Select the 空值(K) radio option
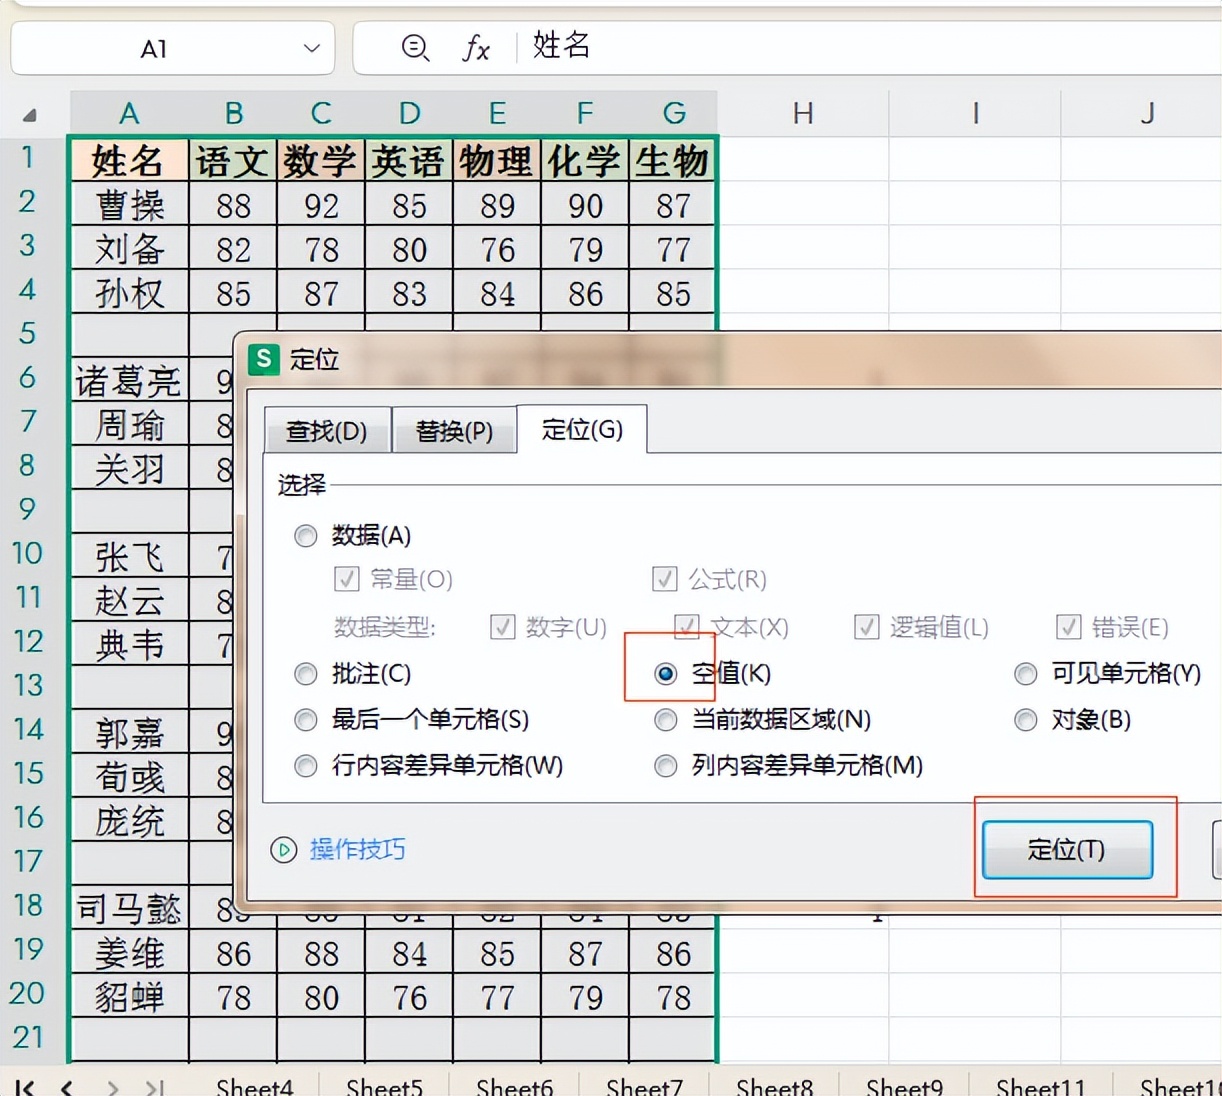1222x1096 pixels. tap(666, 674)
